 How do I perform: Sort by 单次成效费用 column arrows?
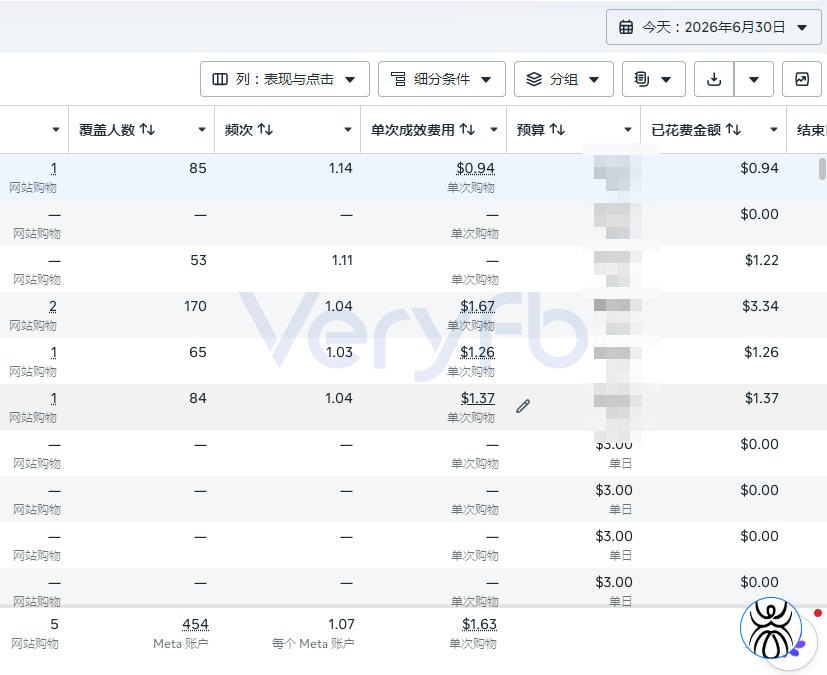(x=467, y=130)
